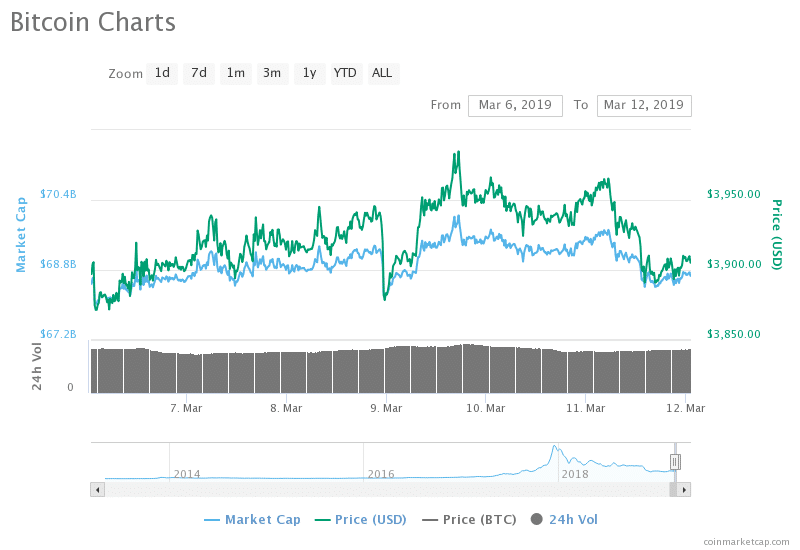Click the $67.2B market cap axis label
The height and width of the screenshot is (550, 800).
58,334
